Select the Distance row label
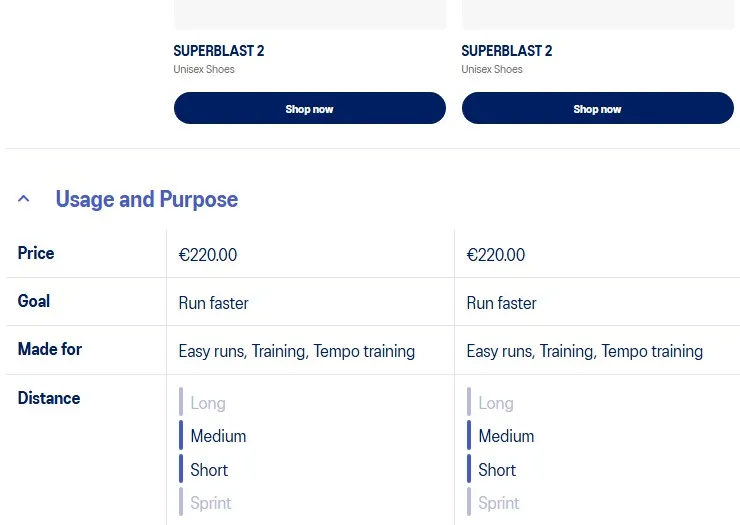Viewport: 740px width, 525px height. pos(49,398)
